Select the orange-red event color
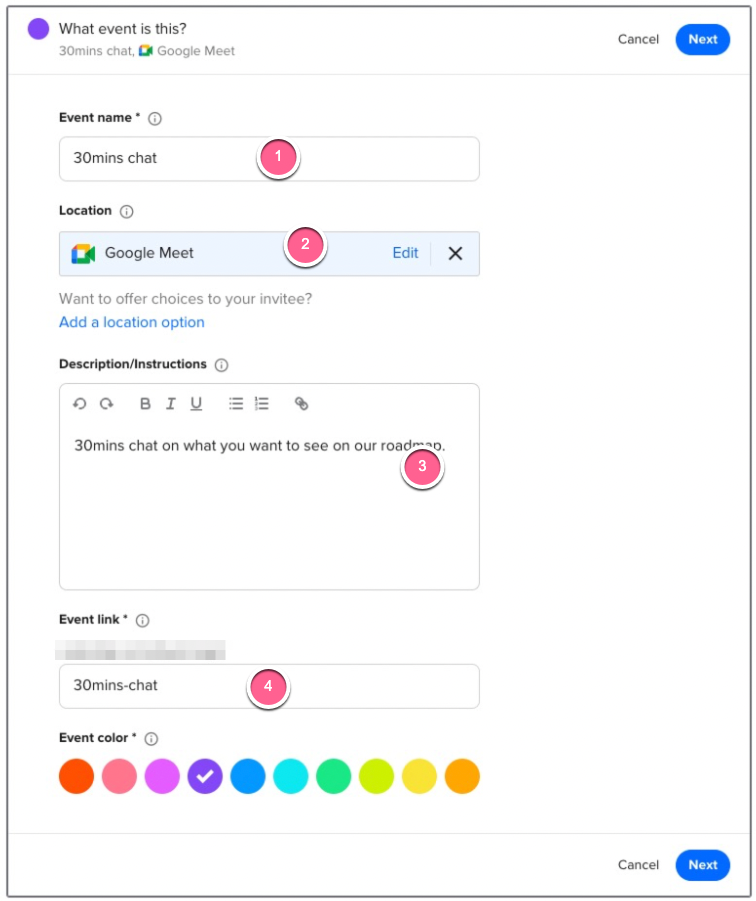Viewport: 756px width, 901px height. (76, 776)
